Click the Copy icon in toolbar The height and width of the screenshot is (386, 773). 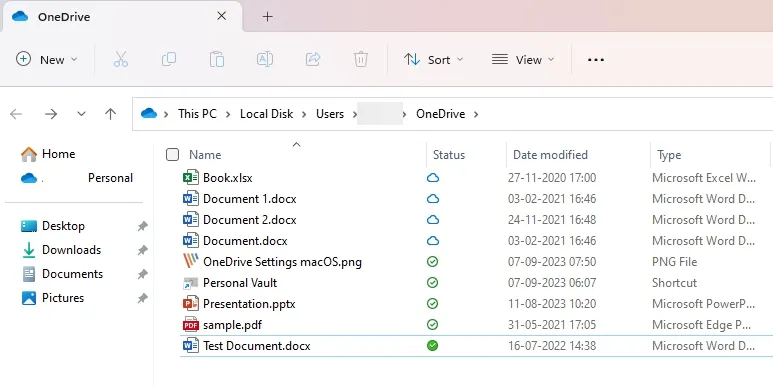point(169,60)
